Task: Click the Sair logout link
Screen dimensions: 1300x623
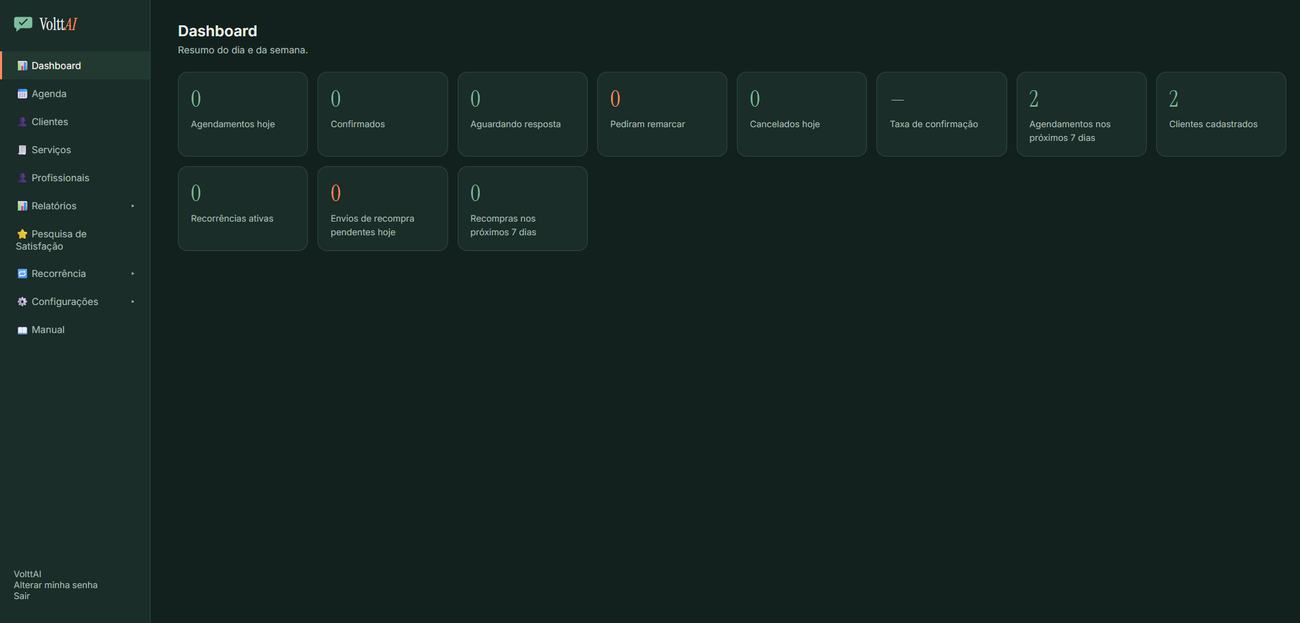Action: 22,596
